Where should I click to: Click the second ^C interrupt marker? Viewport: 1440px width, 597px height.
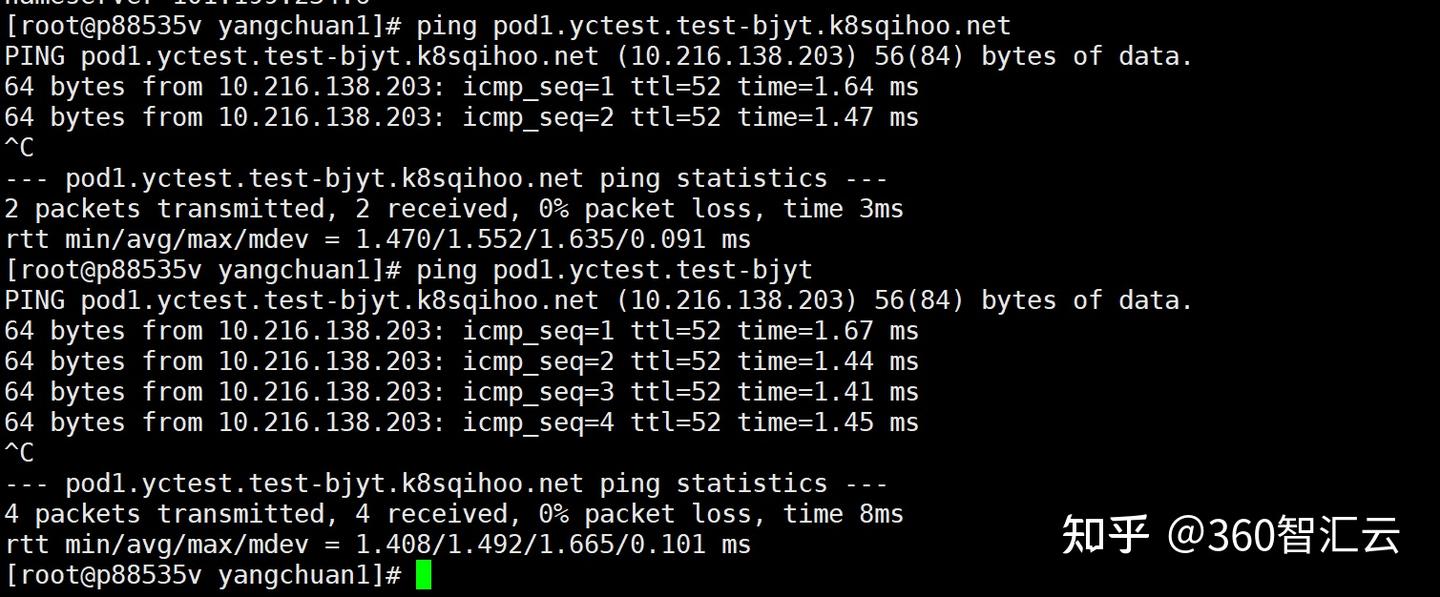[19, 454]
